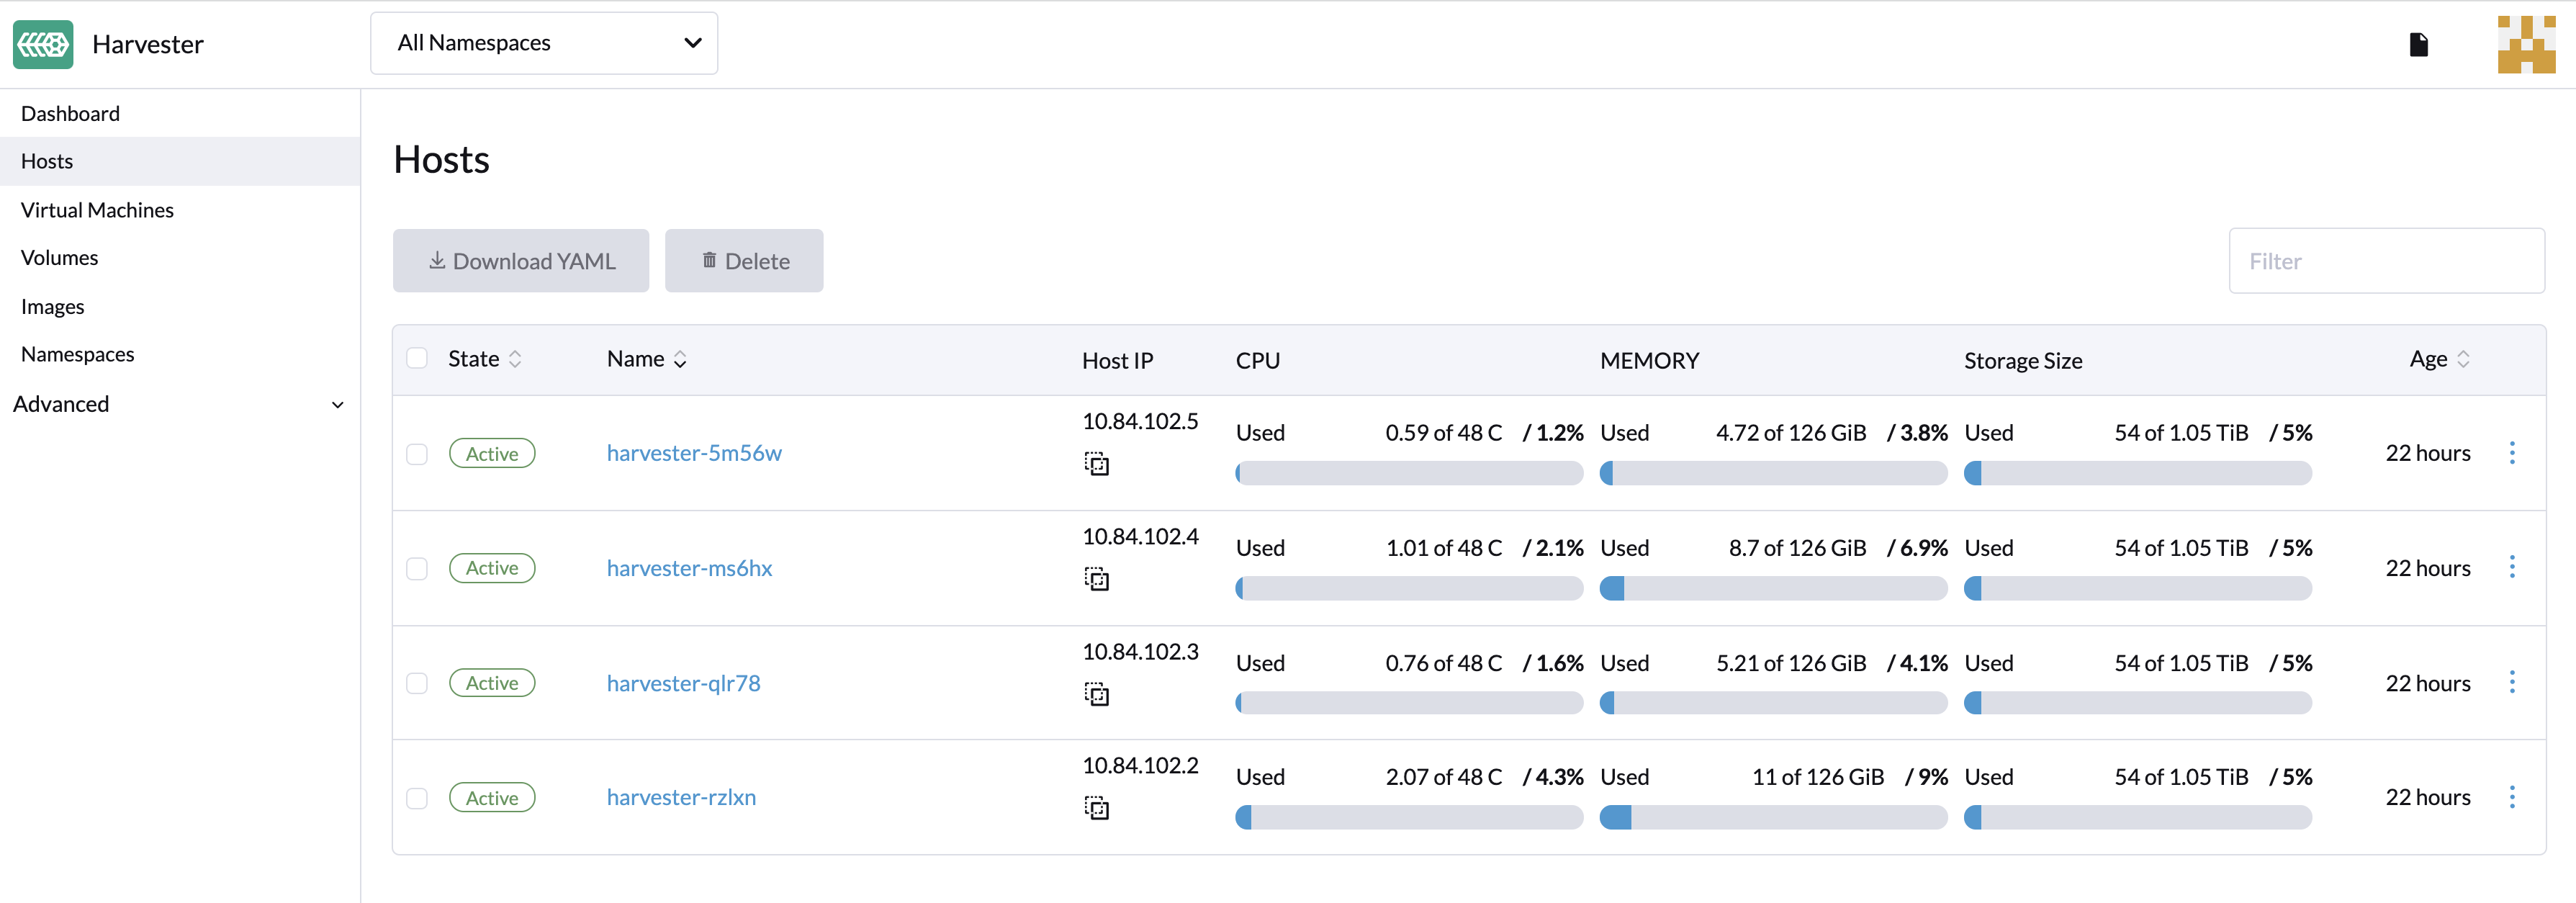Click the Storage Size column header
Viewport: 2576px width, 903px height.
[2023, 360]
